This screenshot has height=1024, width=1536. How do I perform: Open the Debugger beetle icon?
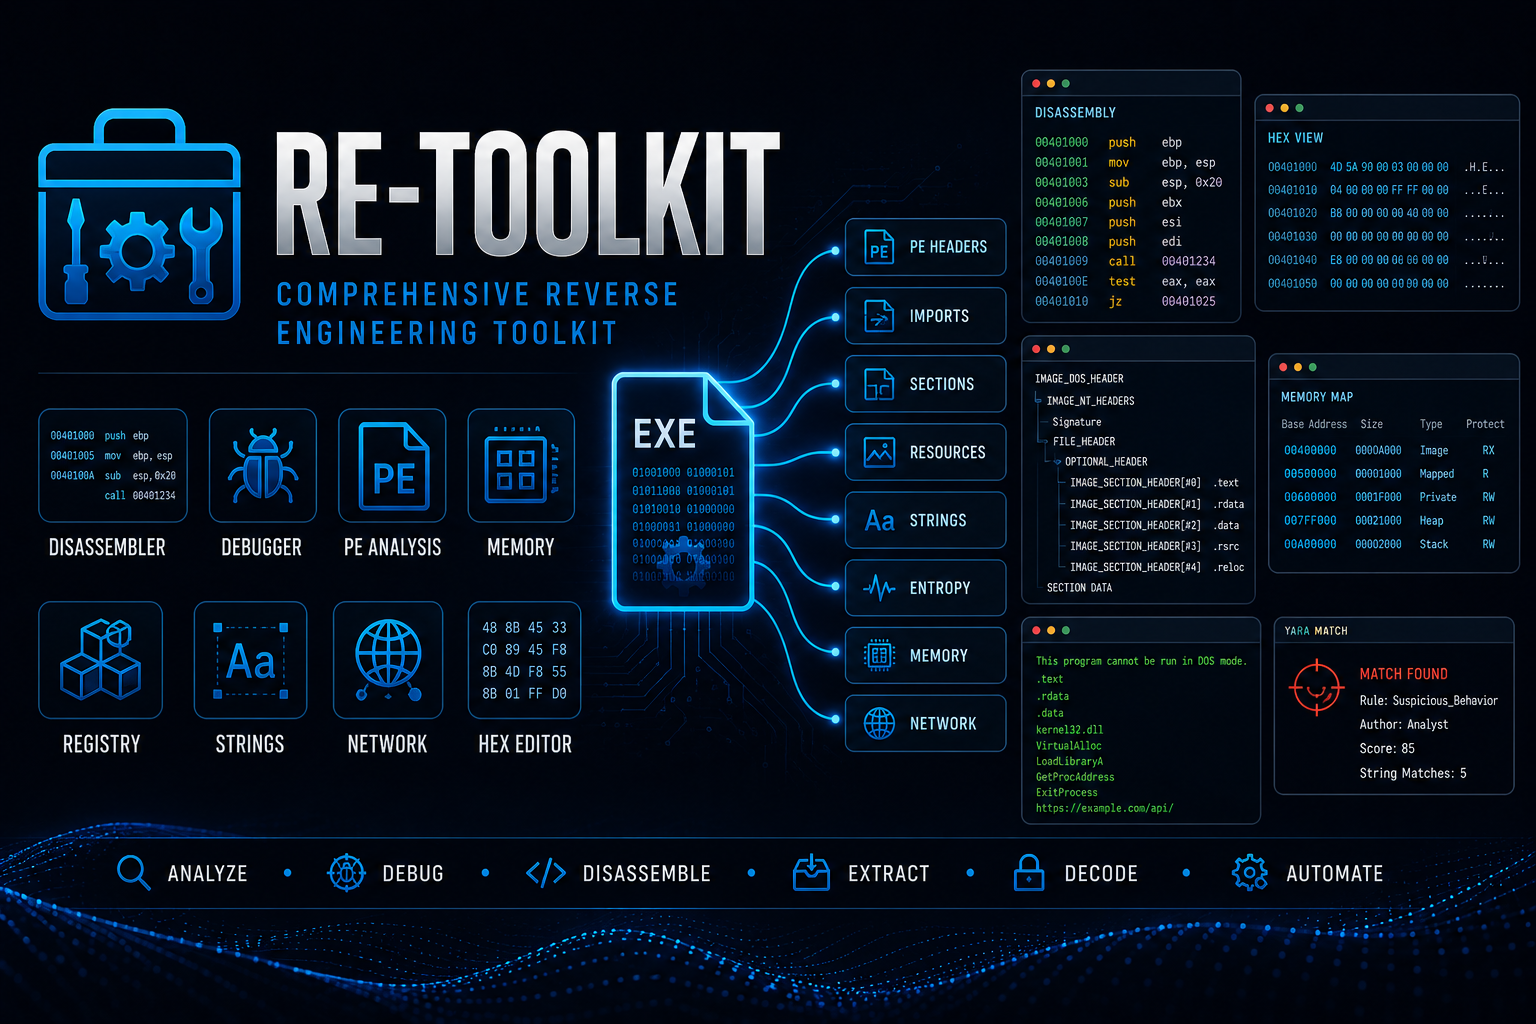(262, 465)
